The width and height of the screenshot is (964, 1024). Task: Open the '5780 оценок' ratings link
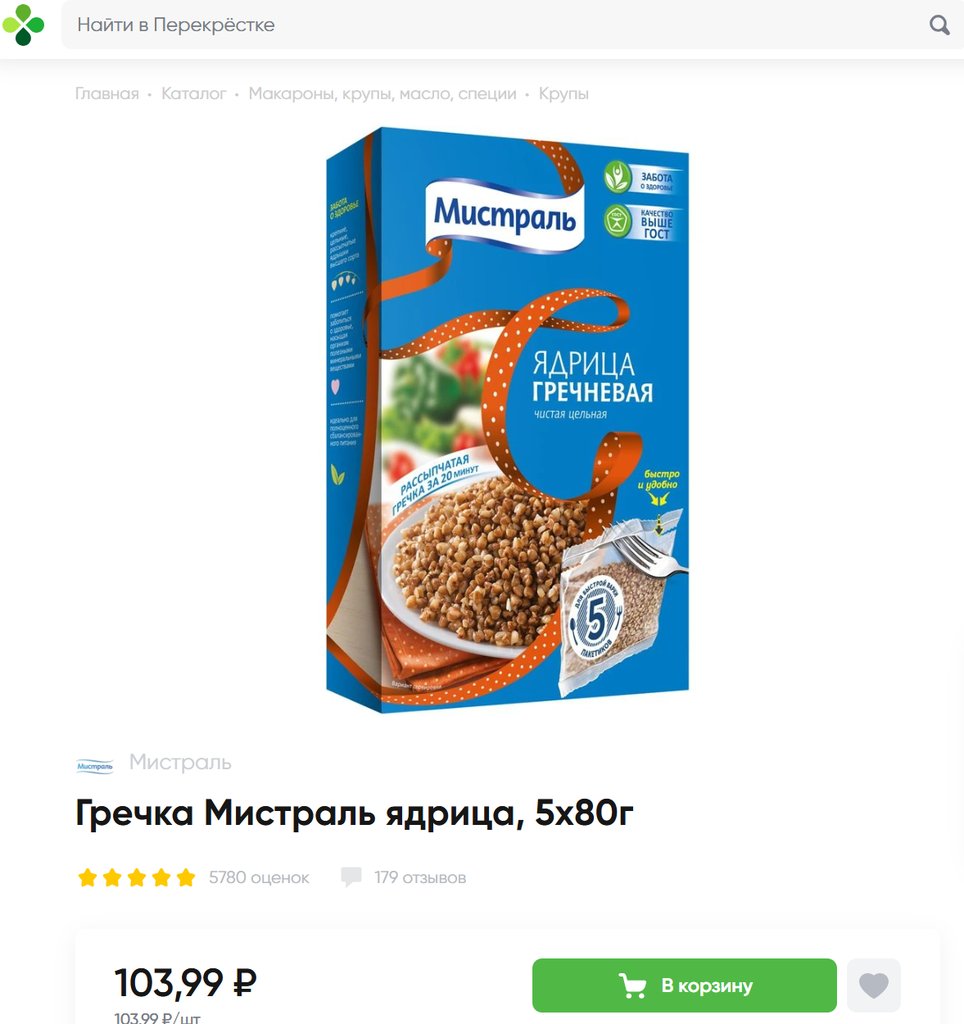(x=259, y=877)
